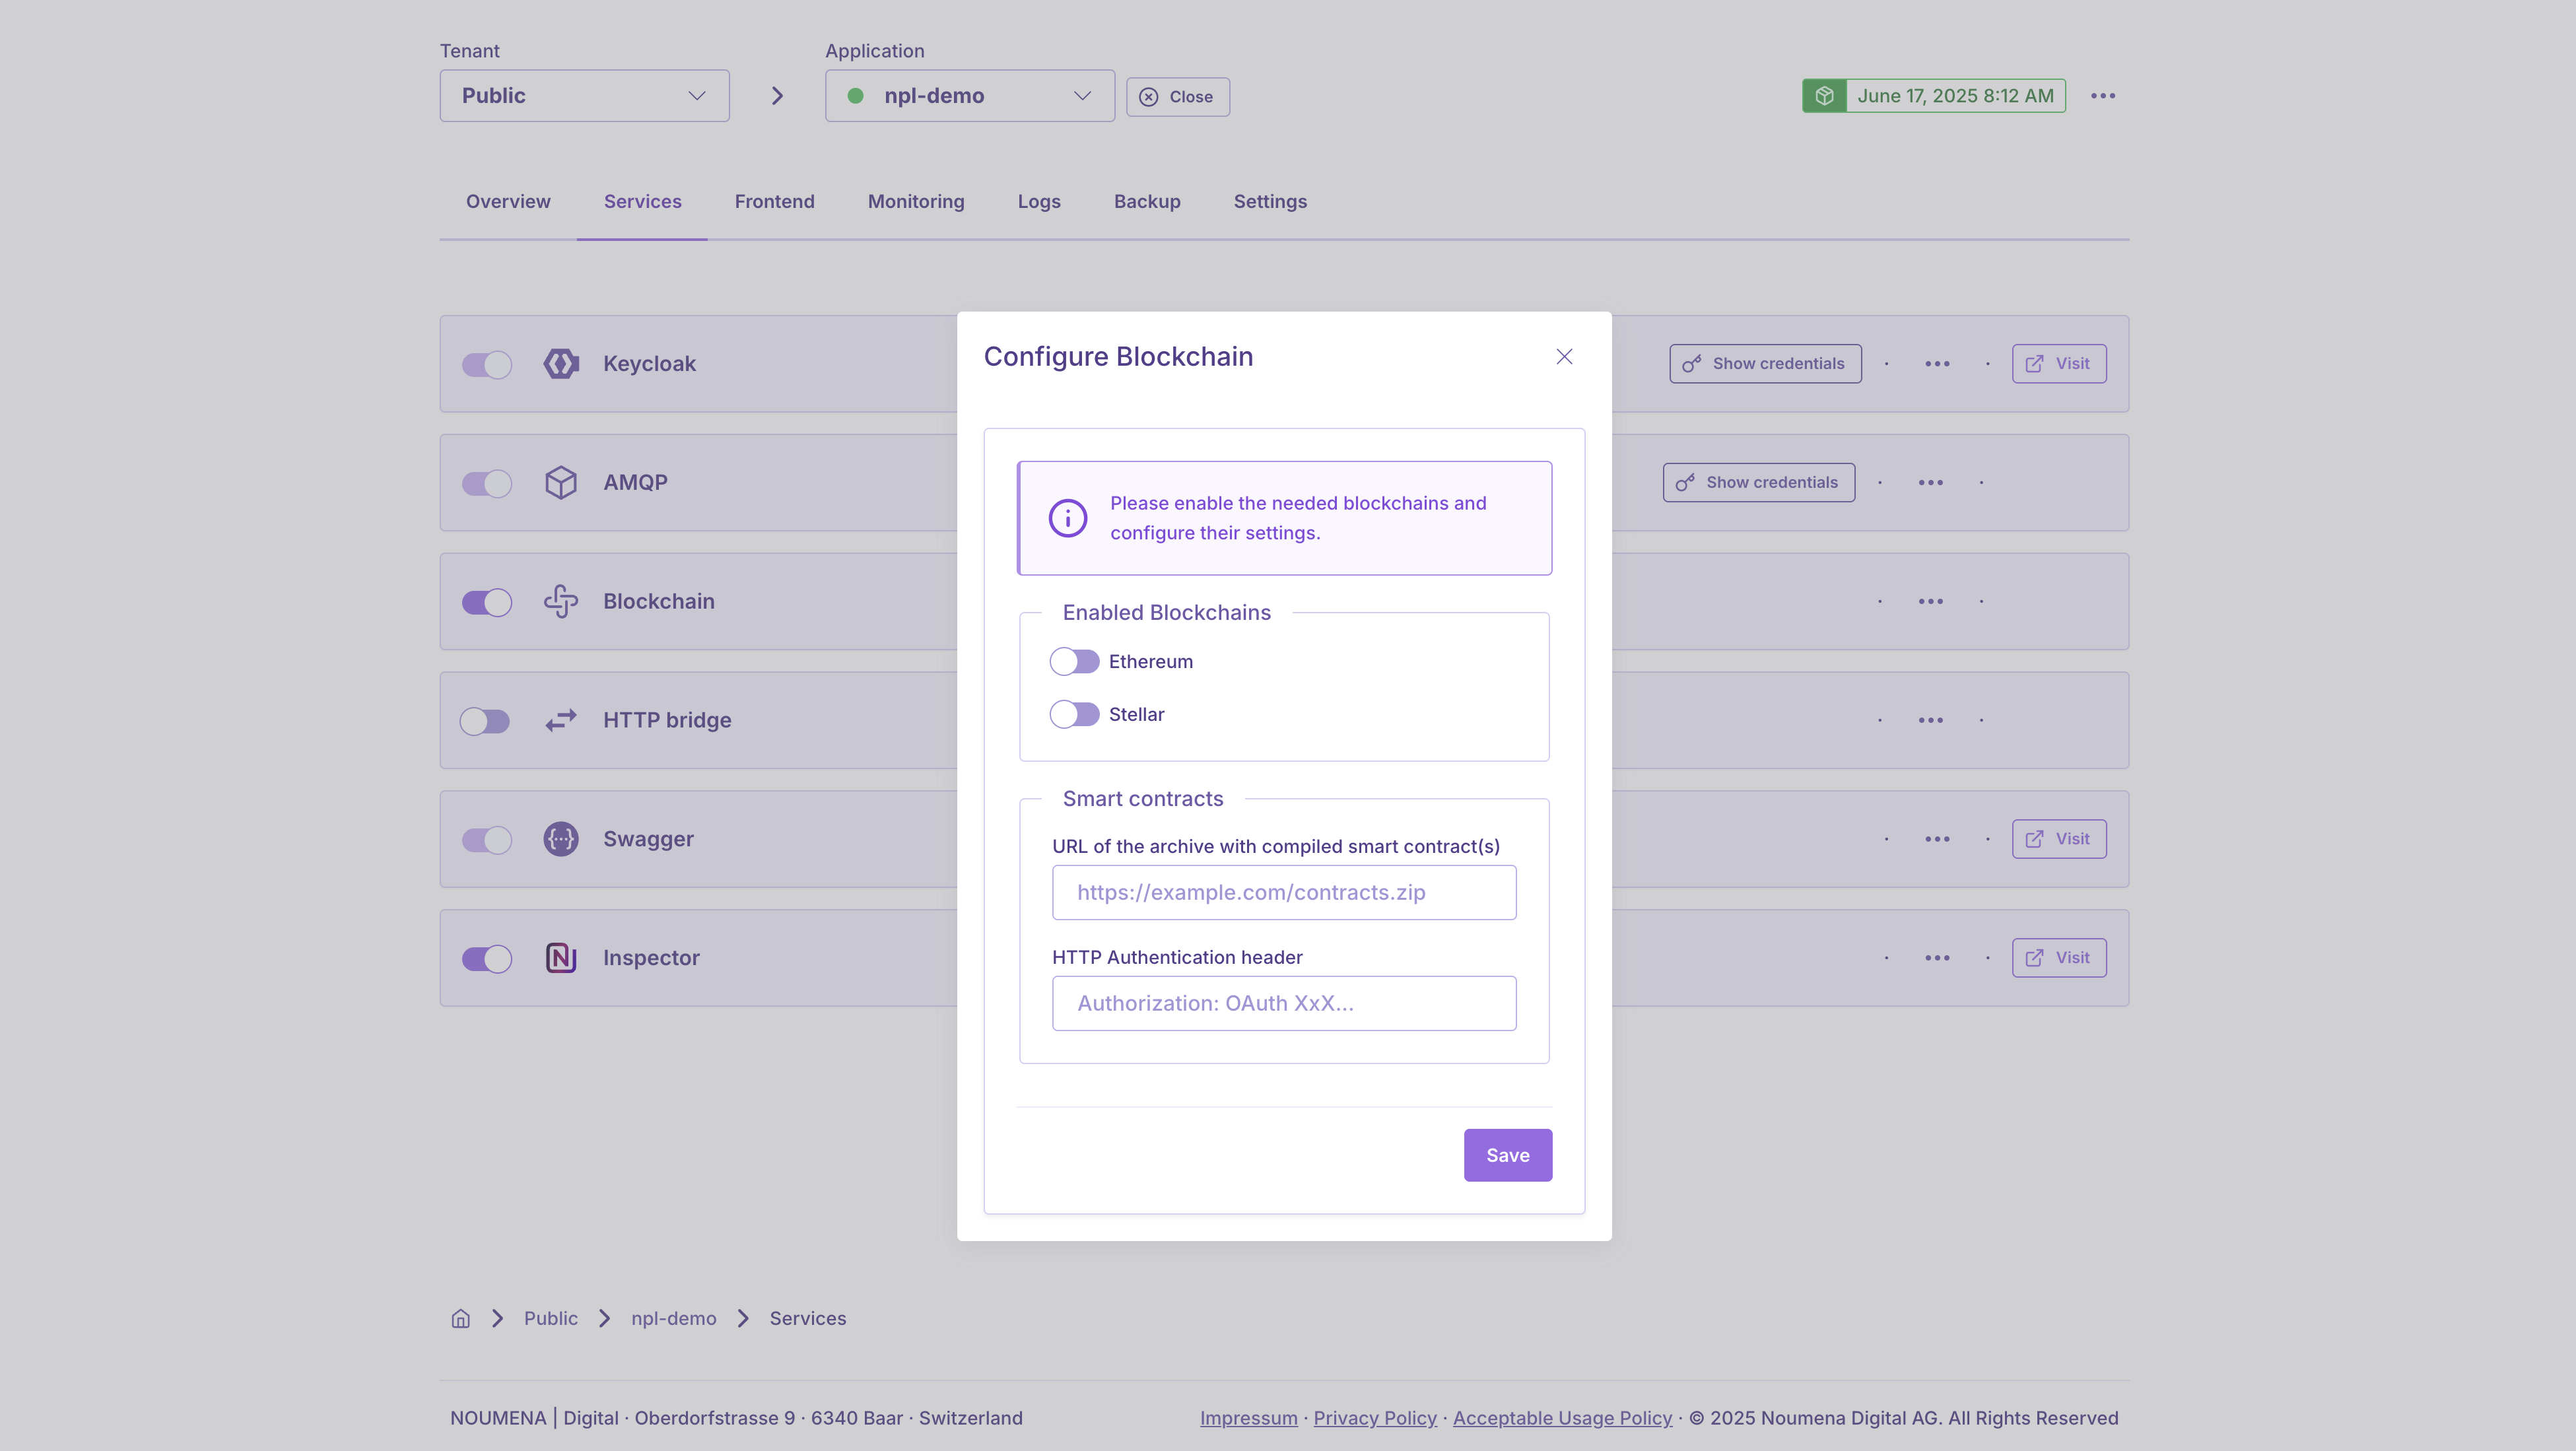Viewport: 2576px width, 1451px height.
Task: Open the Settings tab
Action: tap(1269, 202)
